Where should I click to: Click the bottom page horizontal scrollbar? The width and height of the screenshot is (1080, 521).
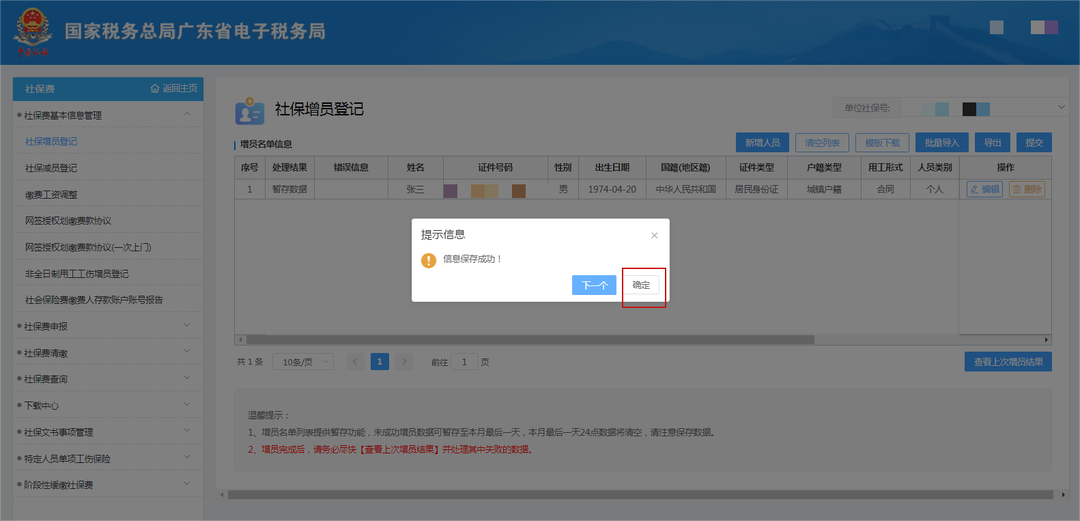click(x=641, y=495)
